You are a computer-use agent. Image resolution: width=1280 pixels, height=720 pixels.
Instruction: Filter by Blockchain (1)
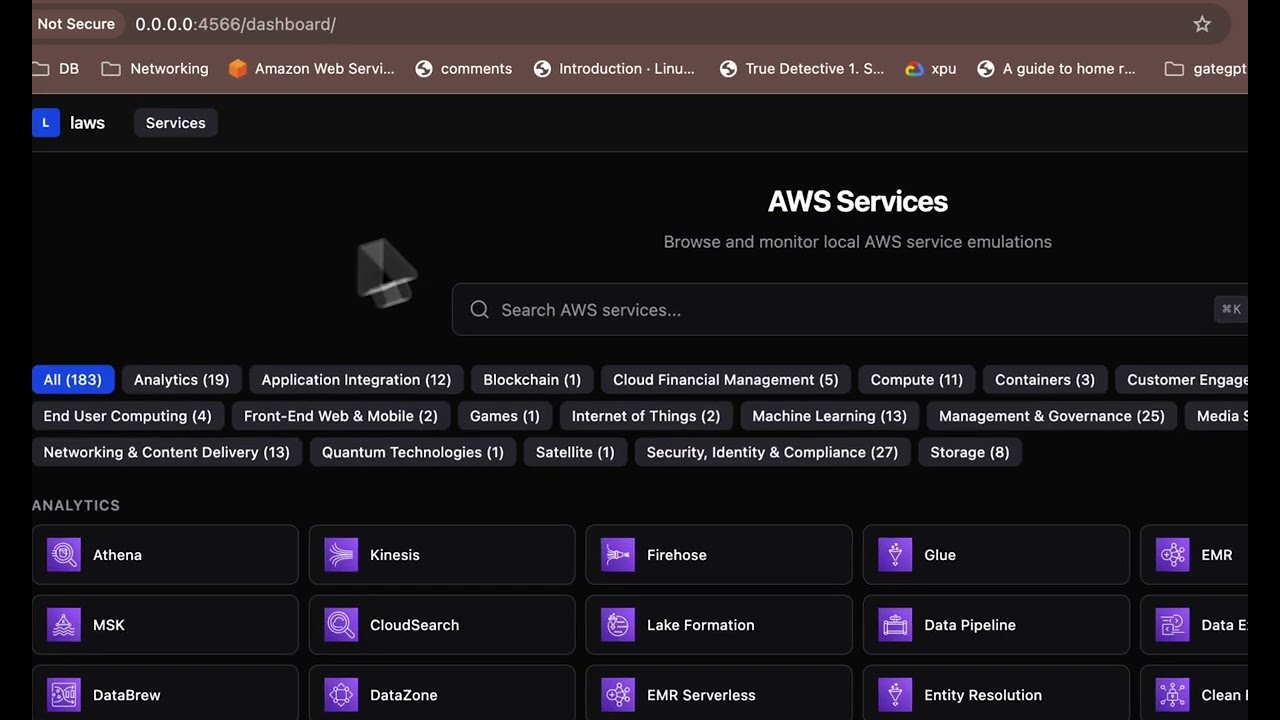click(532, 380)
